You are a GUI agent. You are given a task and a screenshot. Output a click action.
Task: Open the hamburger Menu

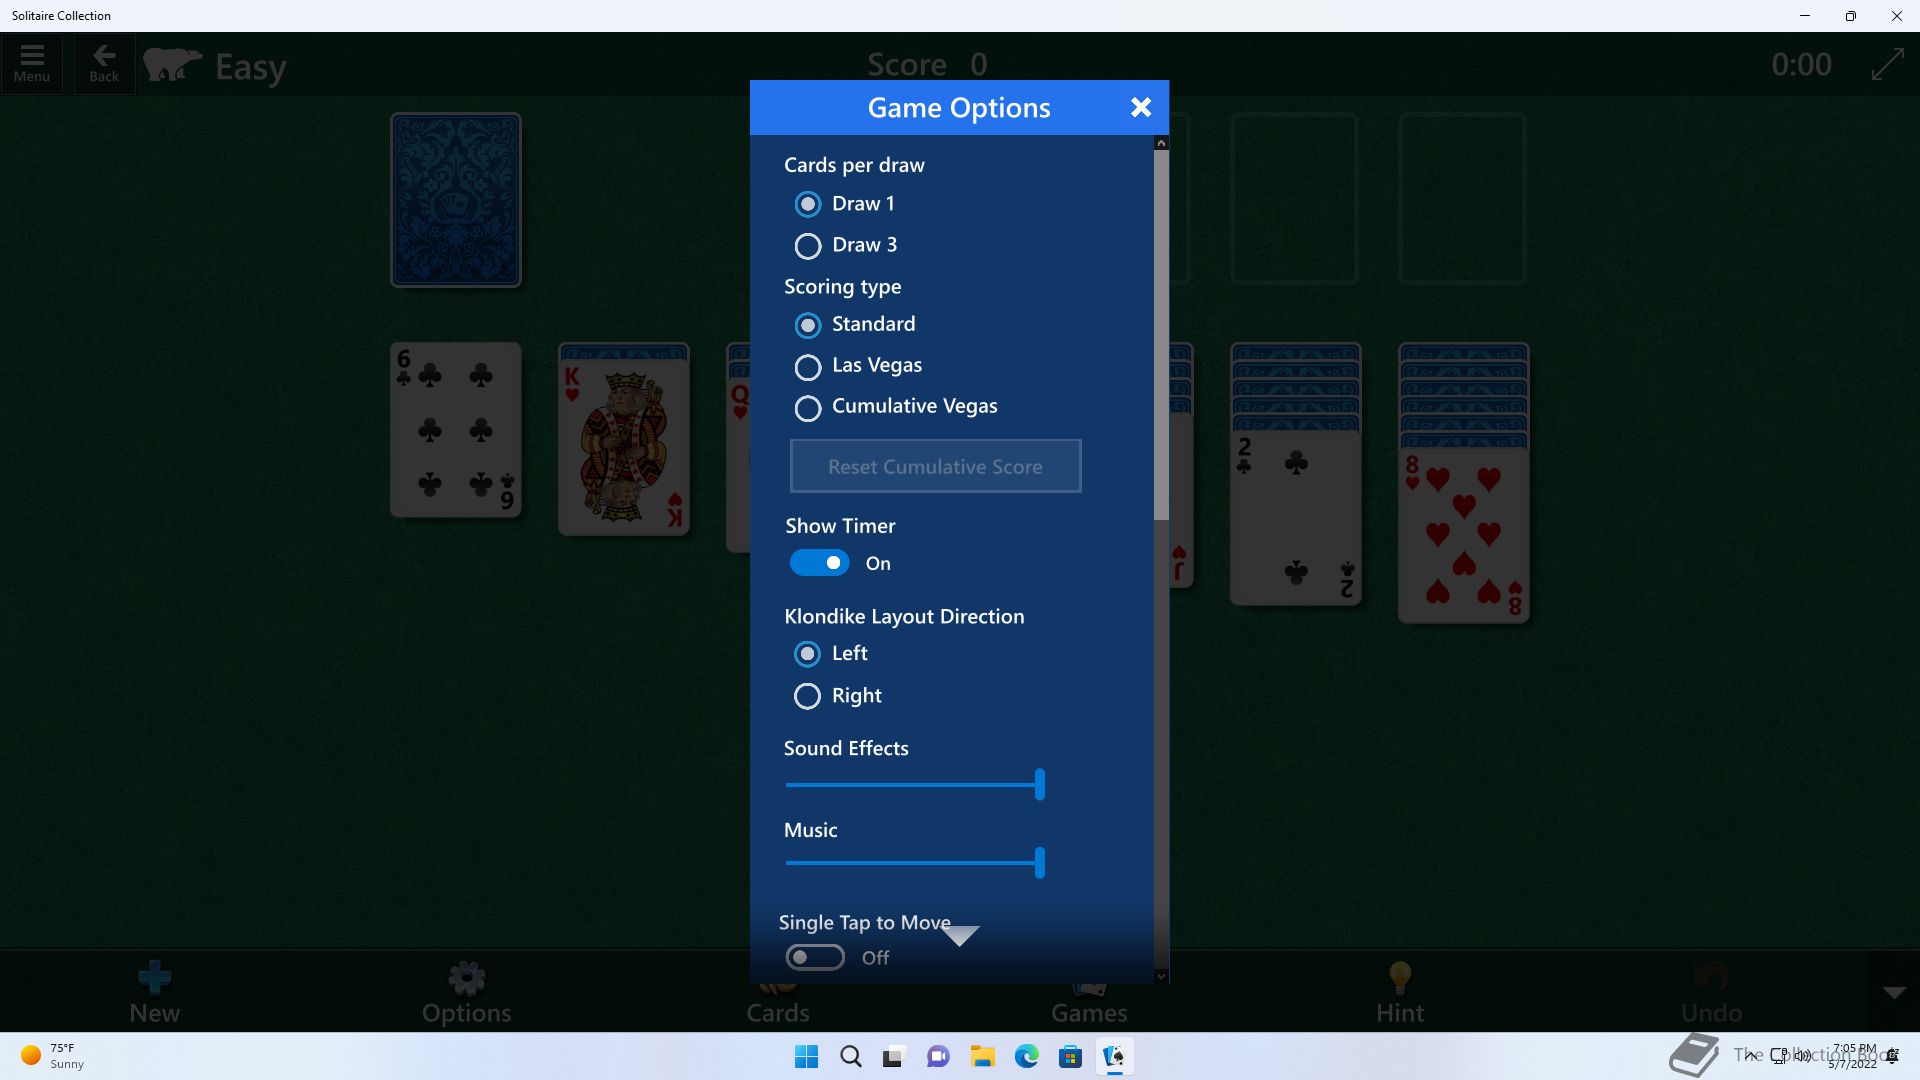32,64
